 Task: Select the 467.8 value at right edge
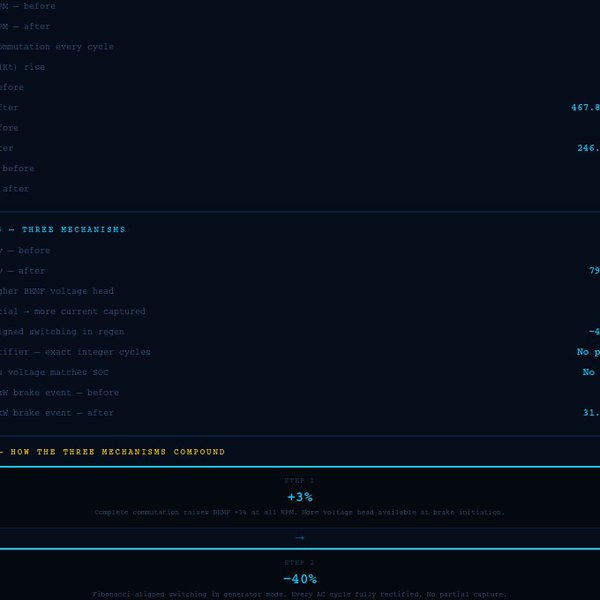tap(585, 108)
